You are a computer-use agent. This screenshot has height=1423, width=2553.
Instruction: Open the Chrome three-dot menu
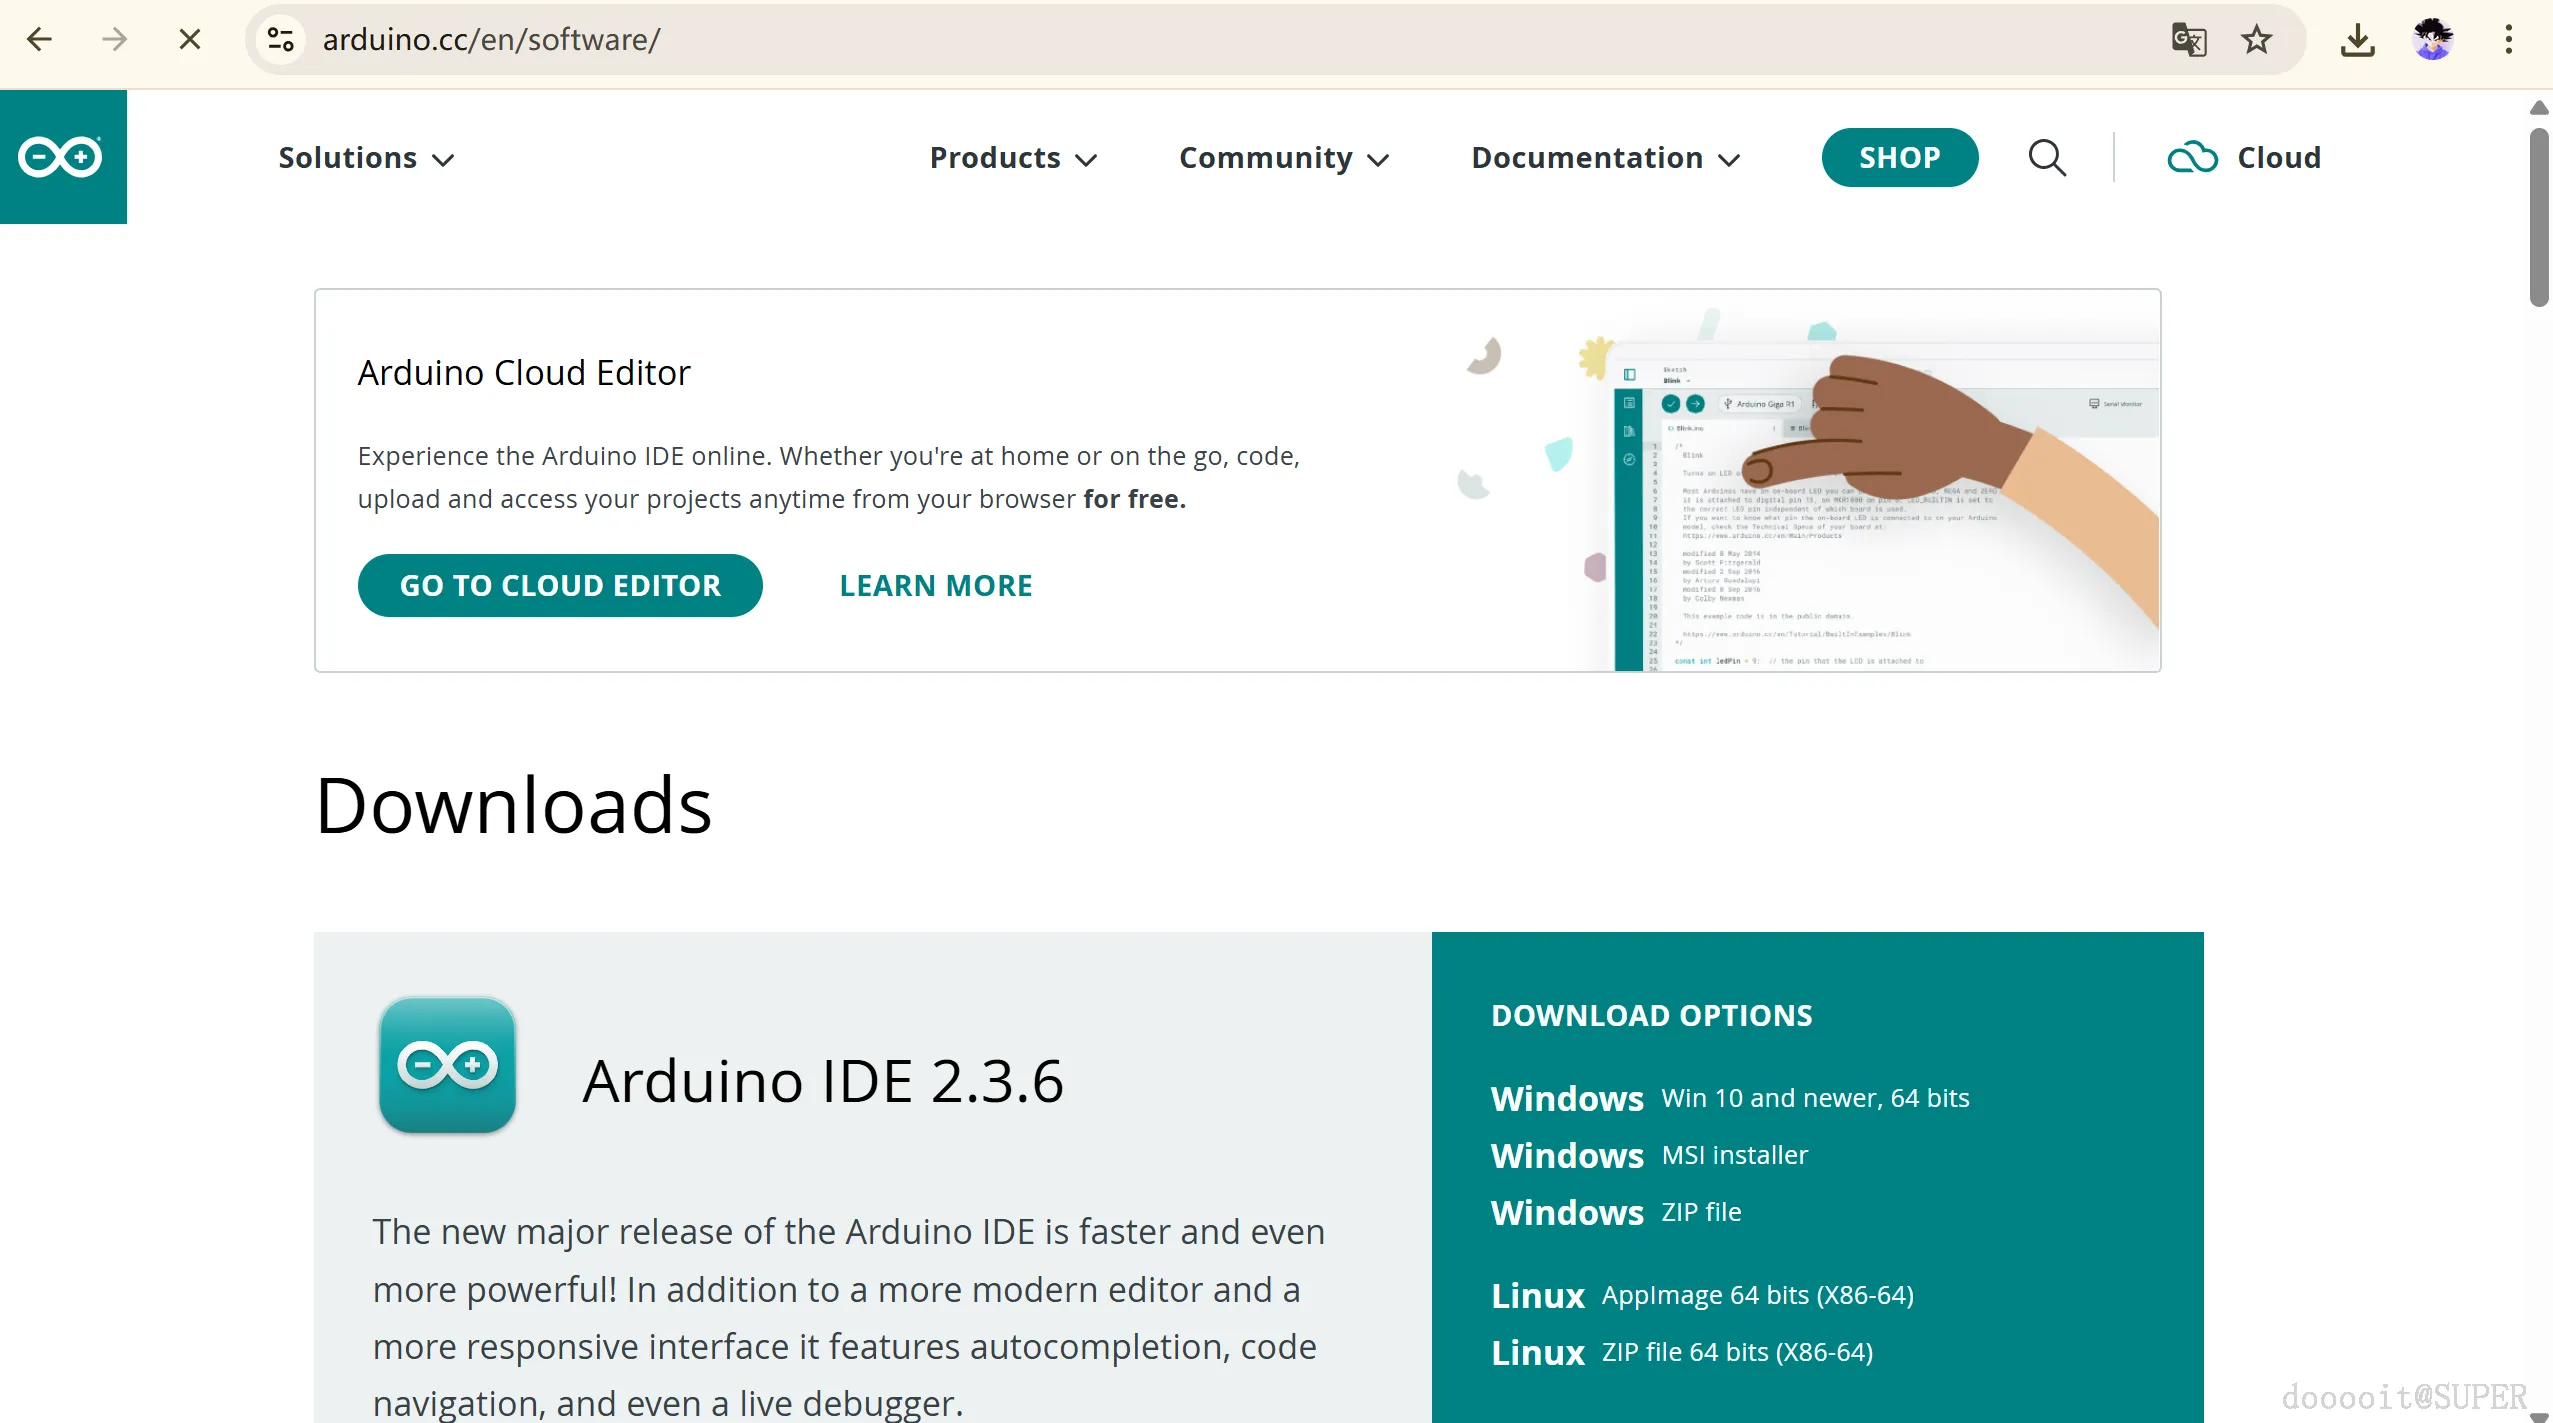(2508, 40)
